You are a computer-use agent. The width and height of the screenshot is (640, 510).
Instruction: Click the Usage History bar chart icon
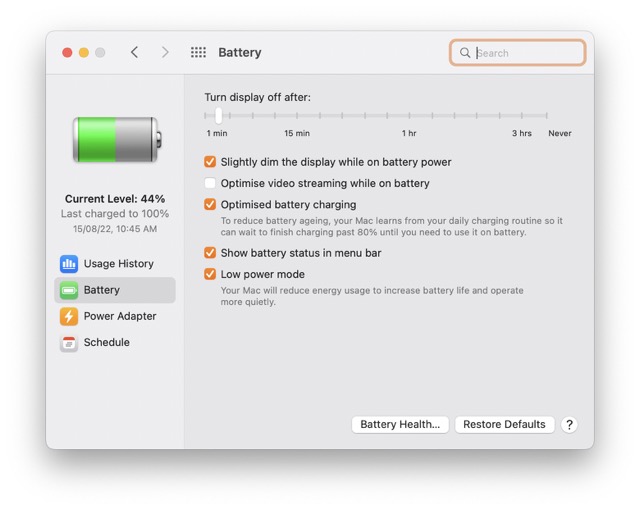(x=69, y=264)
